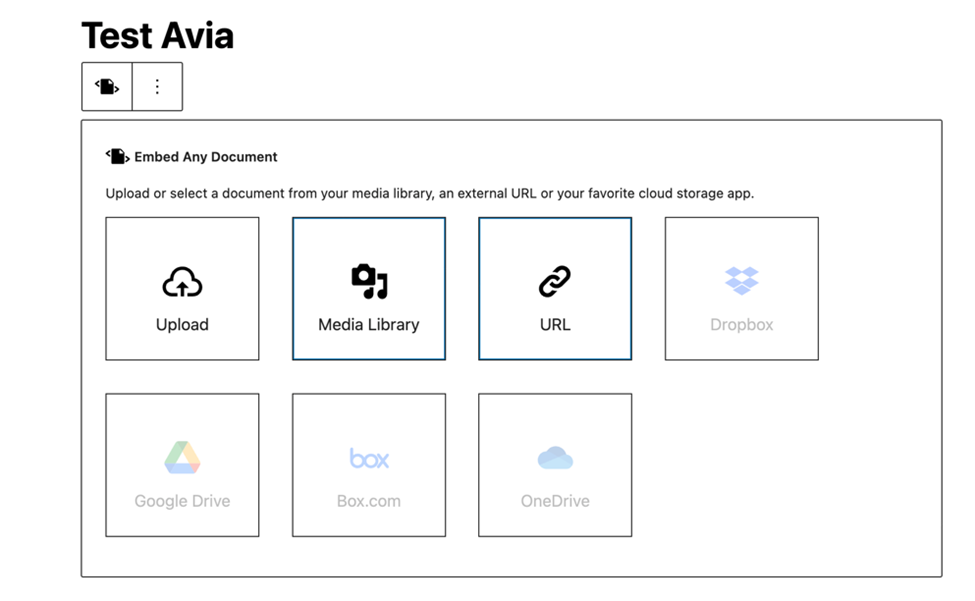Click the Embed Any Document block type icon in toolbar

[107, 87]
